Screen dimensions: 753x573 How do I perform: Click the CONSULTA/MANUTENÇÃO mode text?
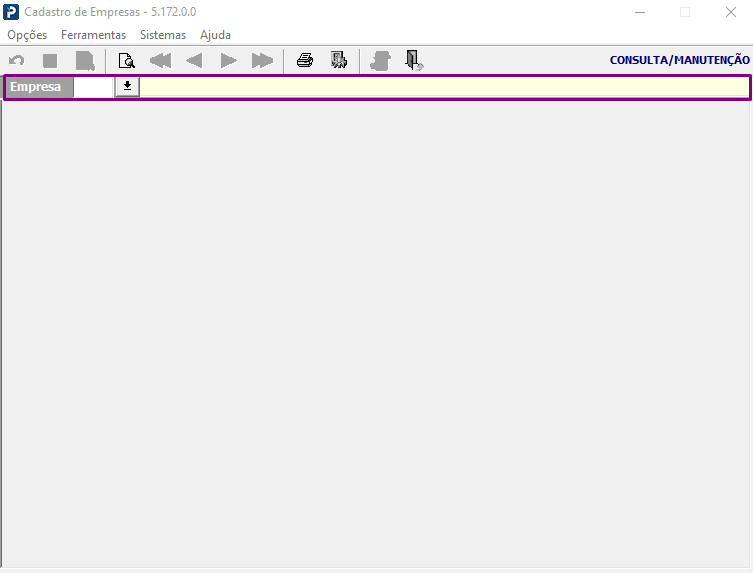tap(680, 60)
